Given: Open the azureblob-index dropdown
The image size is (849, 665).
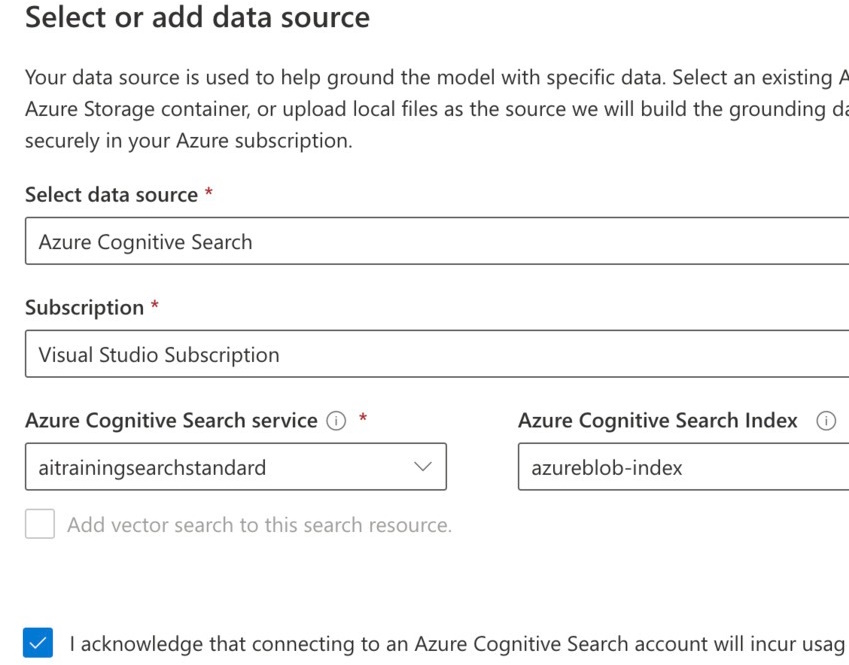Looking at the screenshot, I should (x=683, y=467).
